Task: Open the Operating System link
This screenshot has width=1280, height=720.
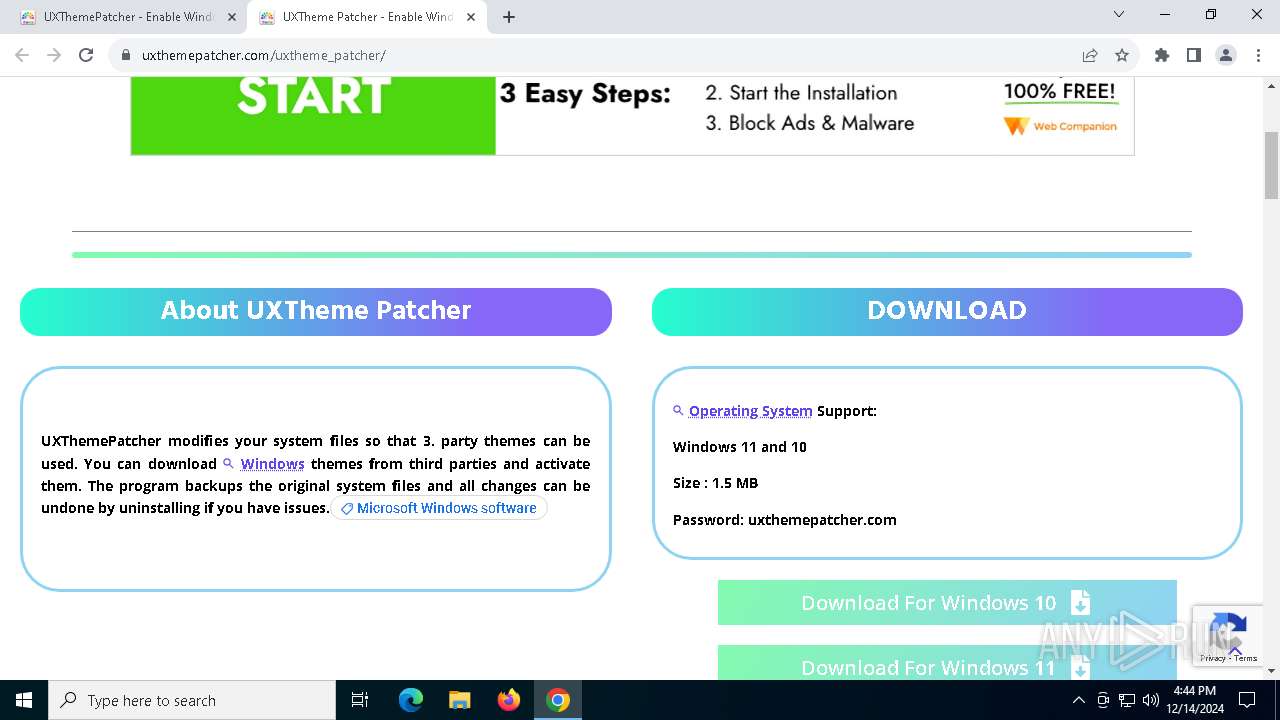Action: click(x=750, y=411)
